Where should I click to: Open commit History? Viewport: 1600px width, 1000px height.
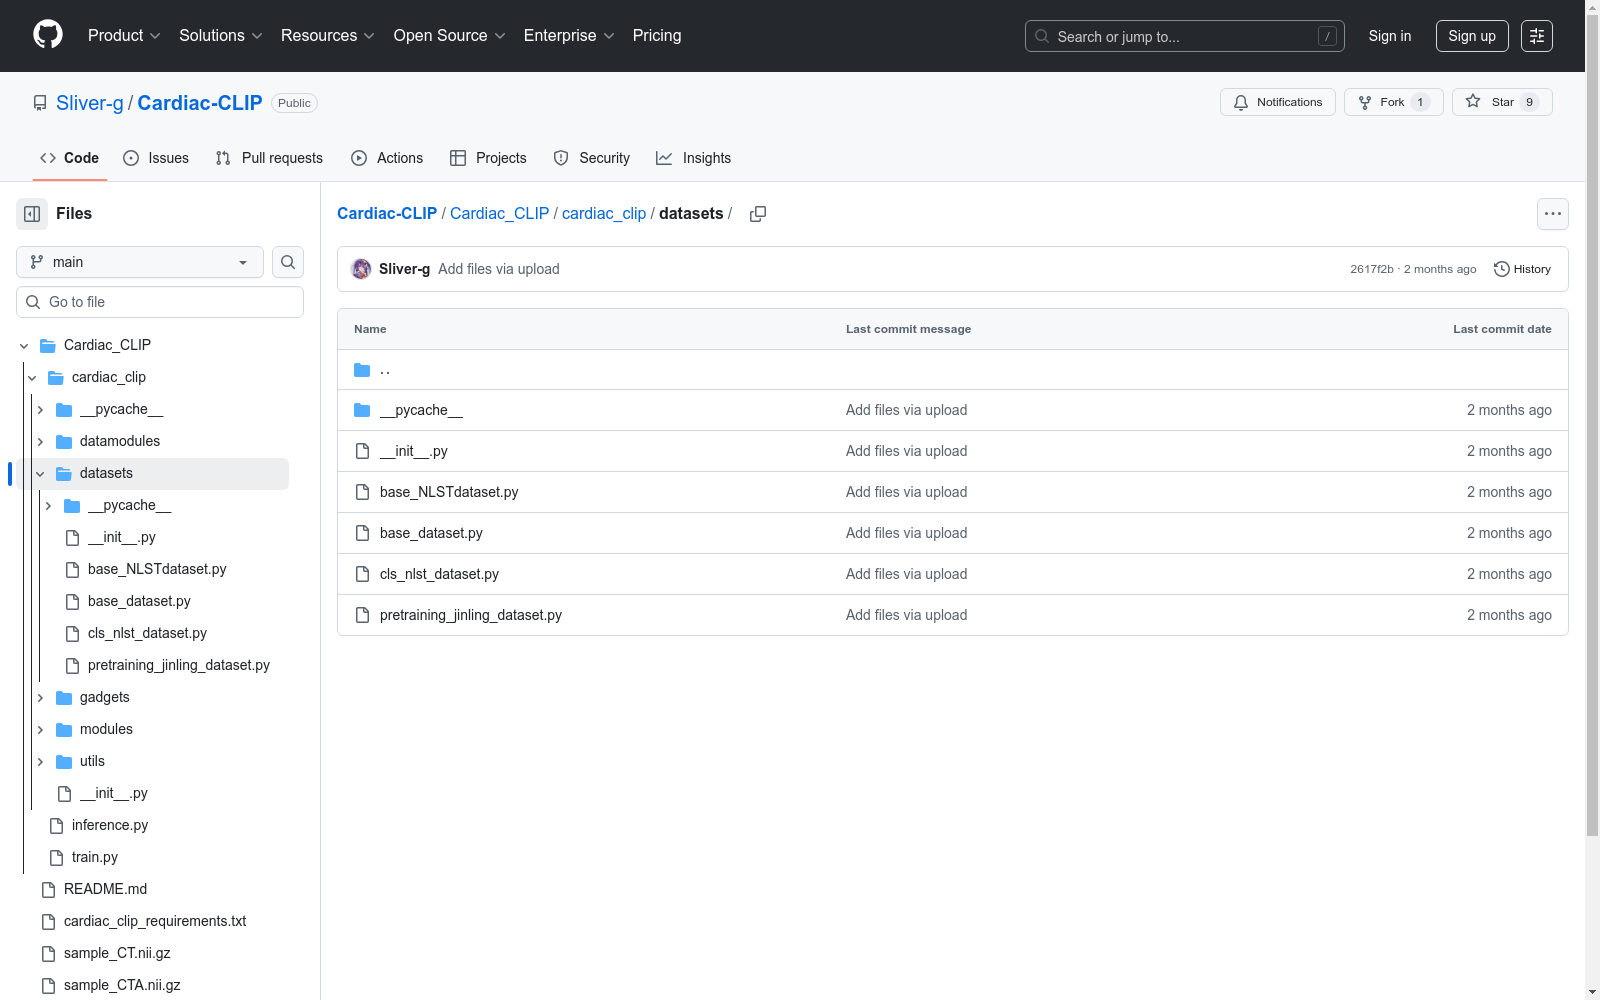click(x=1523, y=269)
